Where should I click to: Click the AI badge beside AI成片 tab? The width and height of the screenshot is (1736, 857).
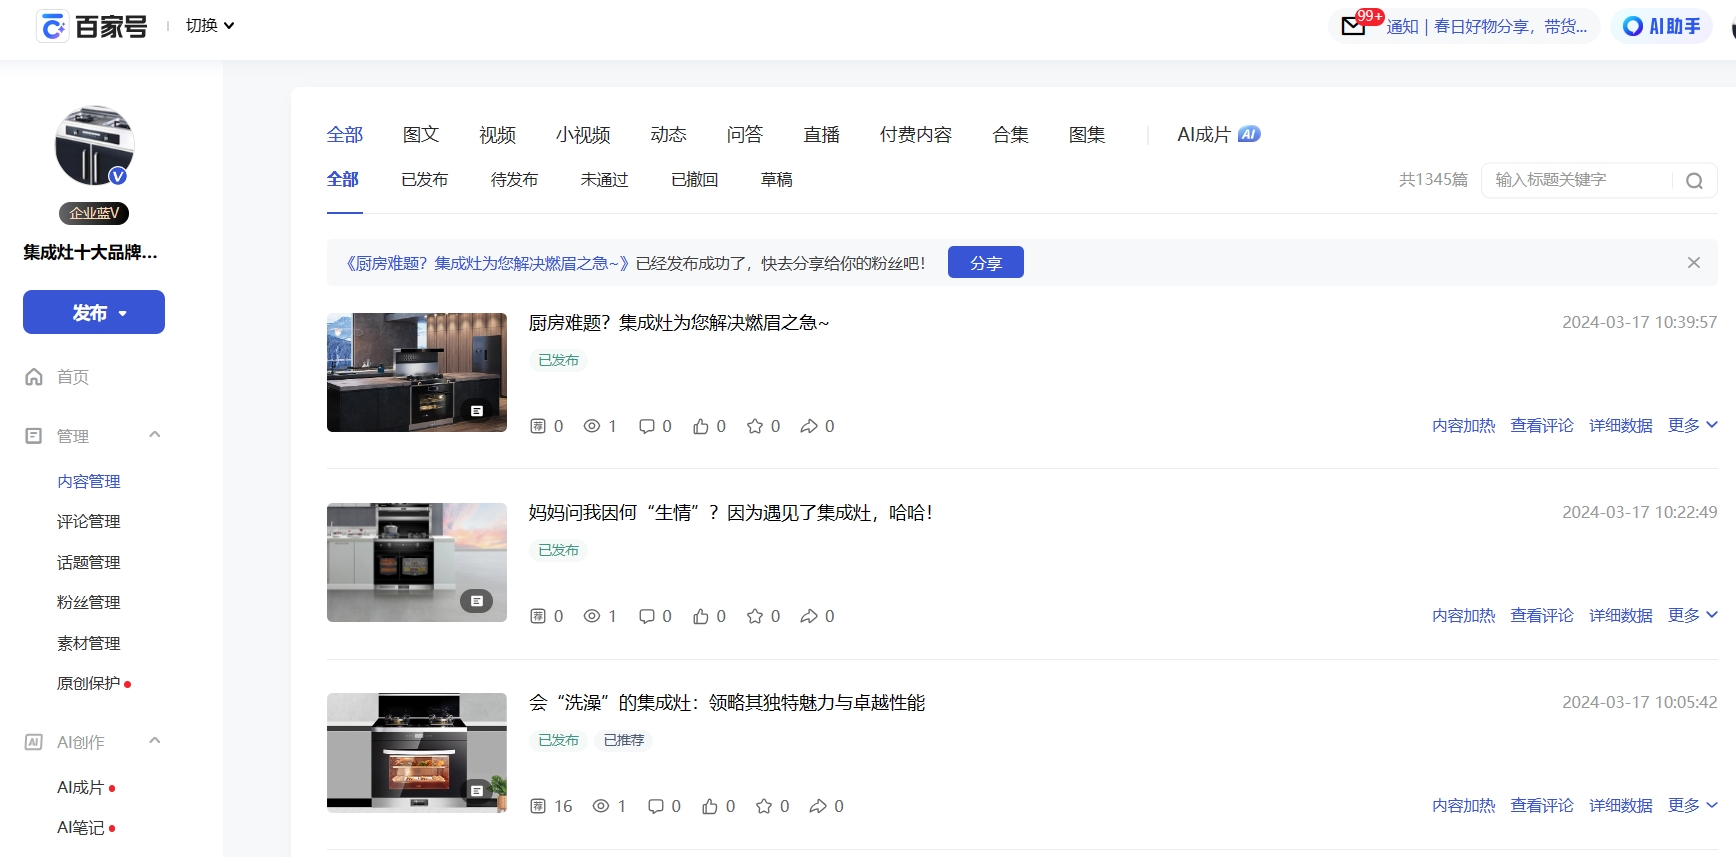coord(1249,134)
